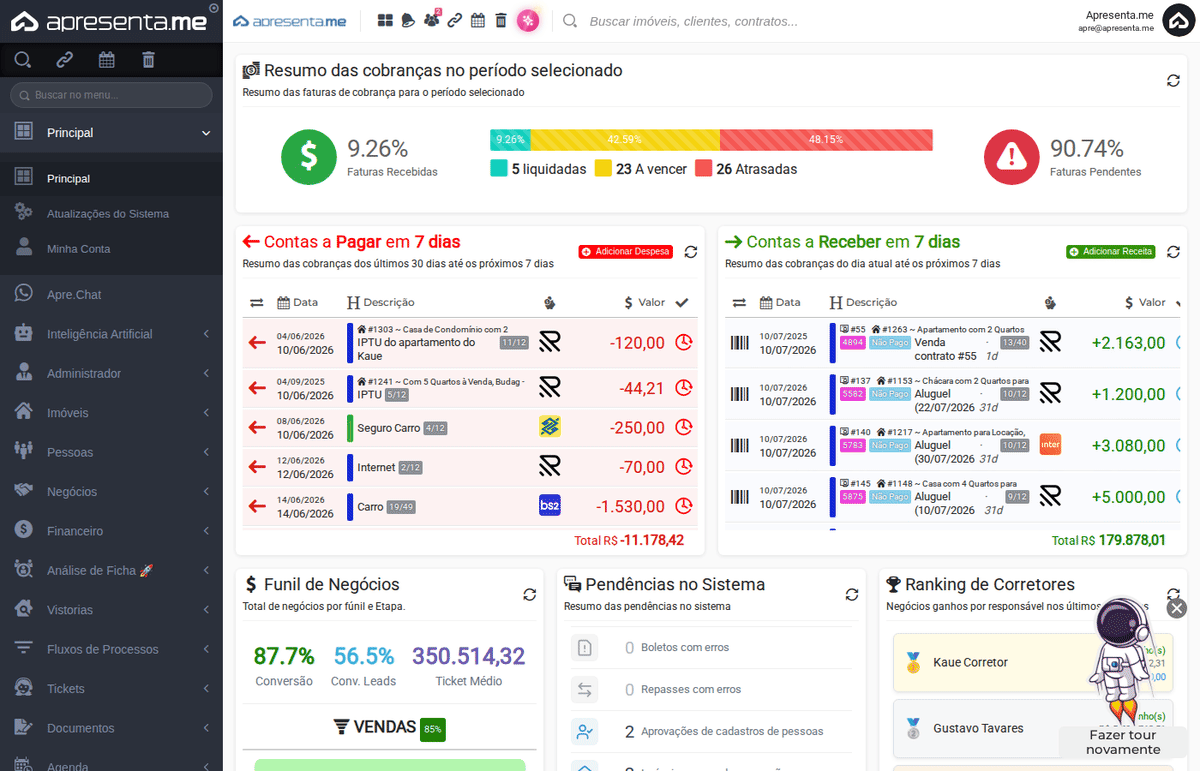The height and width of the screenshot is (771, 1200).
Task: Expand the Financeiro menu
Action: click(x=111, y=531)
